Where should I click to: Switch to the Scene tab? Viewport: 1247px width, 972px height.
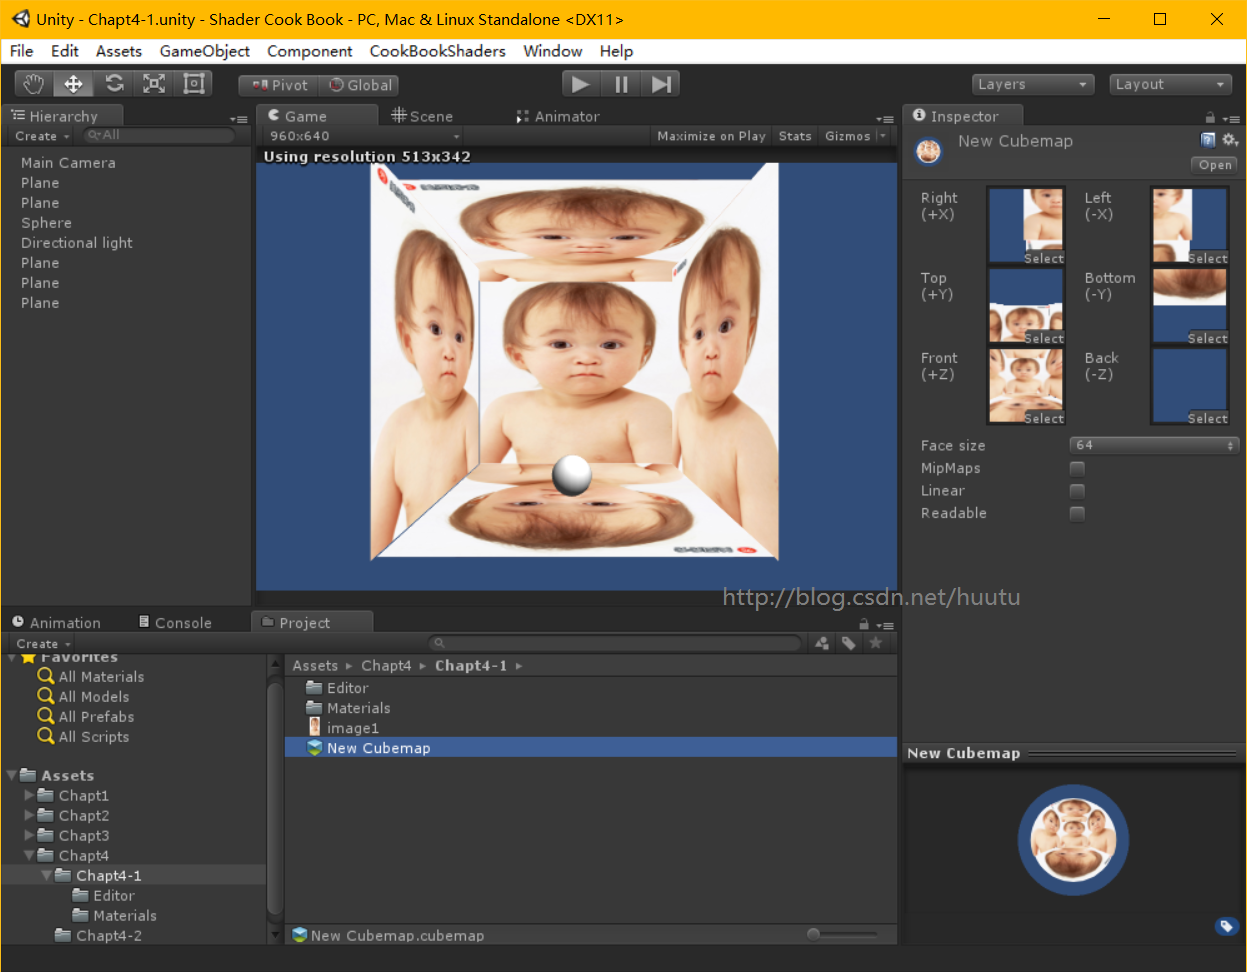[x=423, y=117]
